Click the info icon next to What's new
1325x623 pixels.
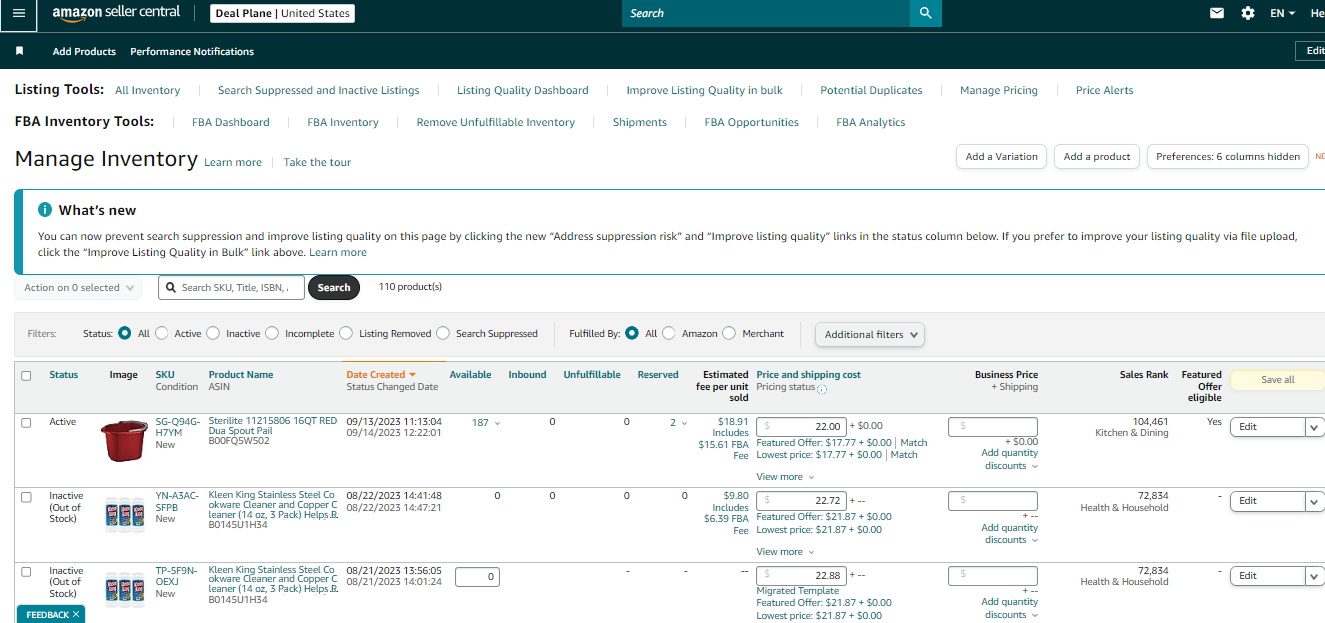(45, 210)
